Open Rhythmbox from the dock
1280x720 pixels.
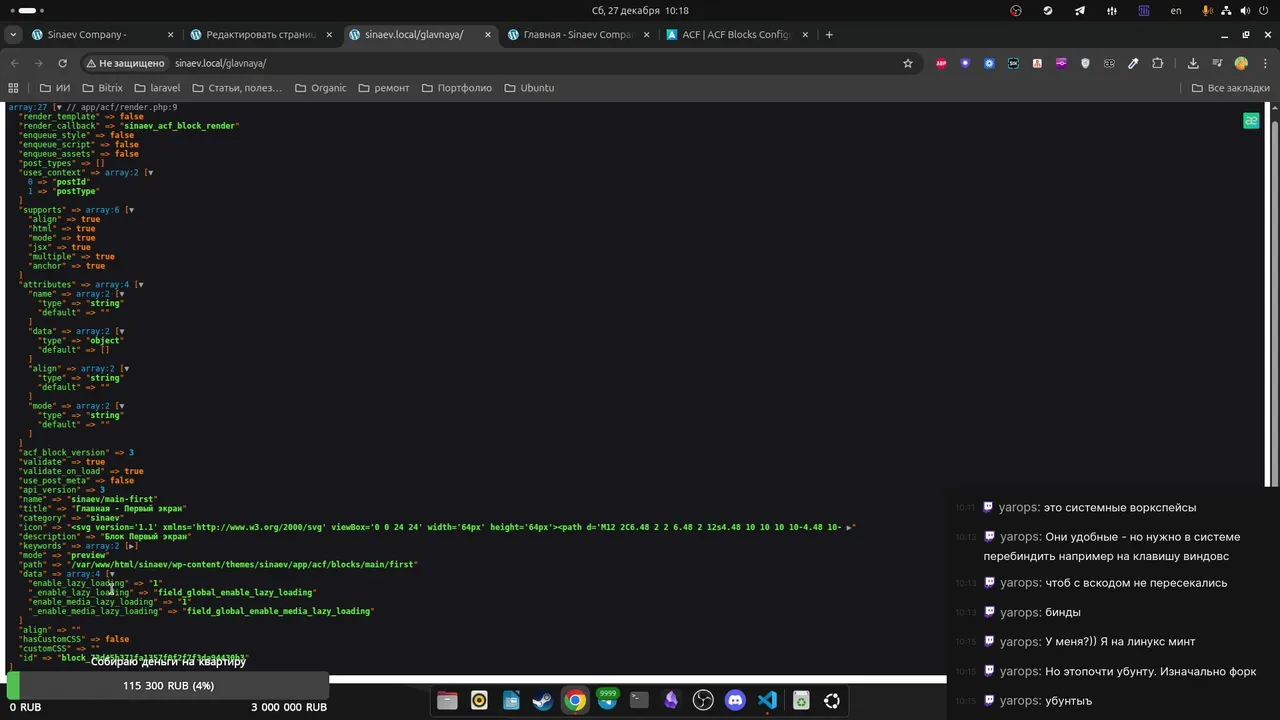(479, 701)
